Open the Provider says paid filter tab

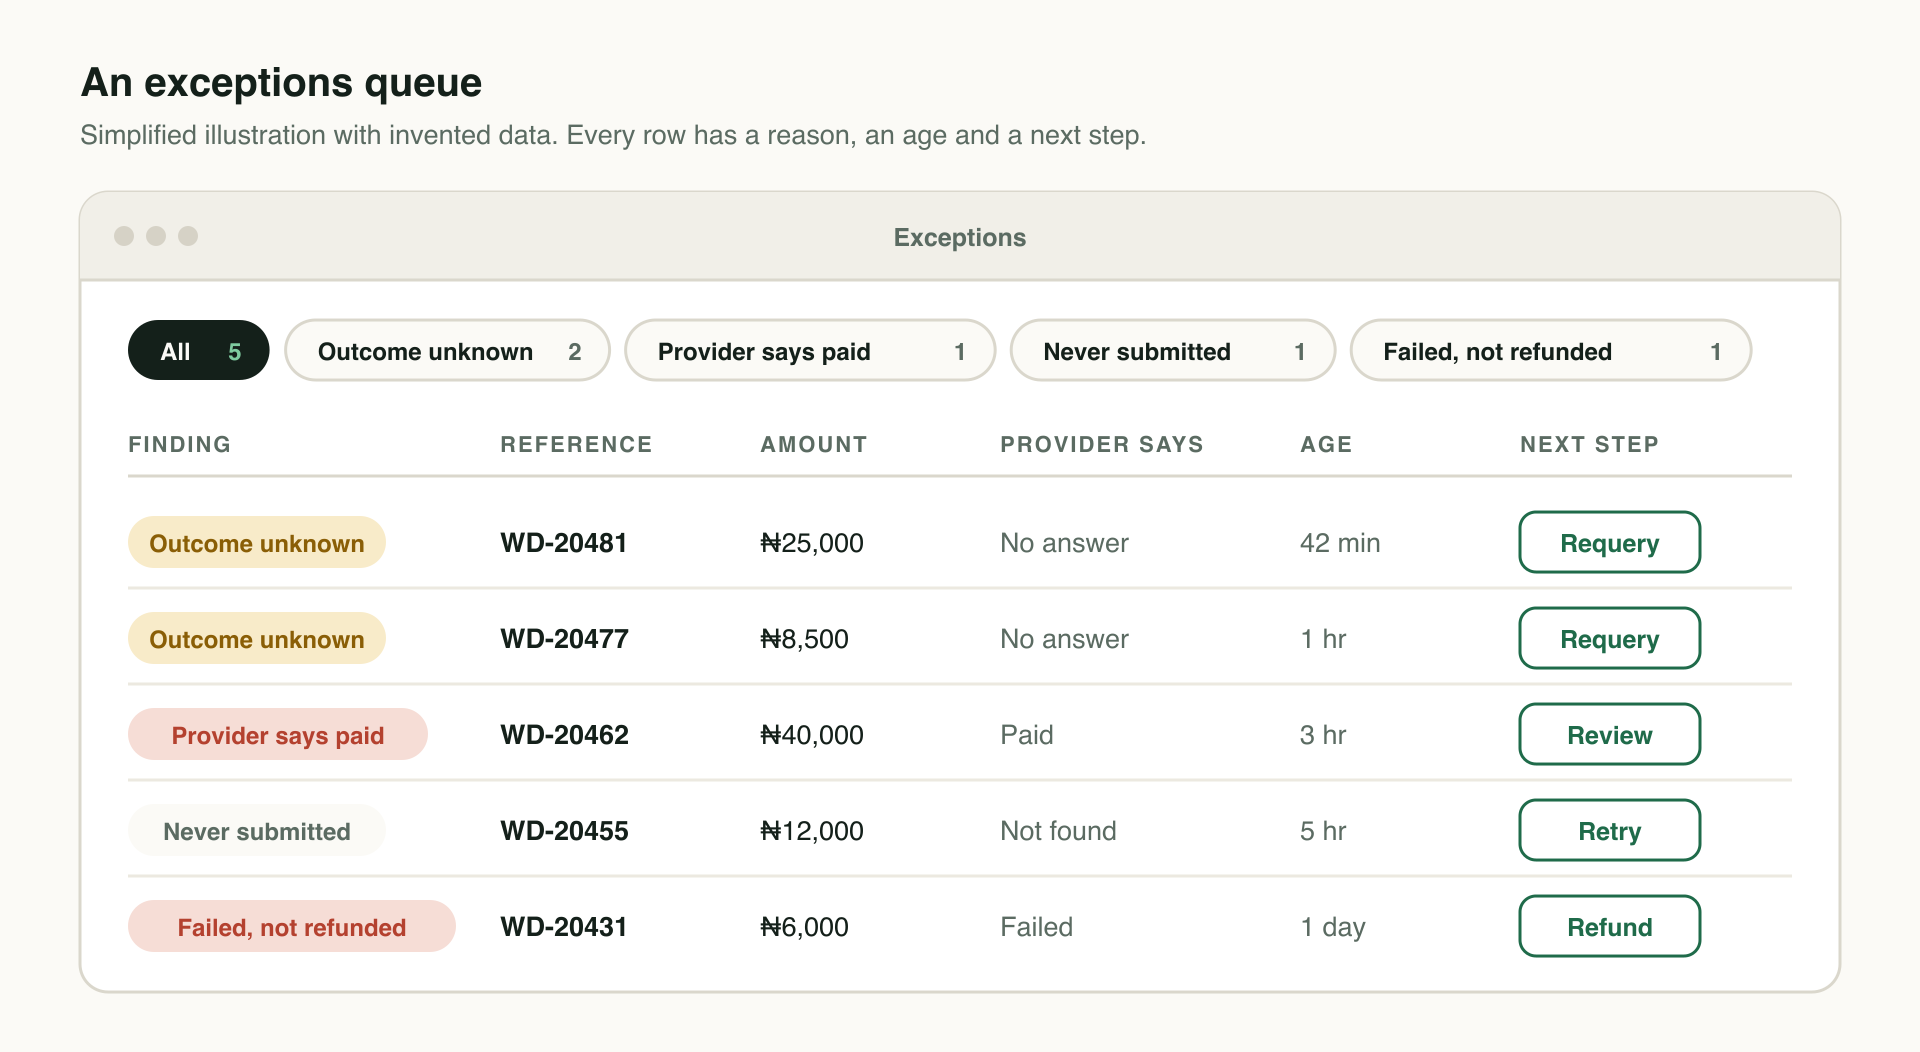coord(810,351)
